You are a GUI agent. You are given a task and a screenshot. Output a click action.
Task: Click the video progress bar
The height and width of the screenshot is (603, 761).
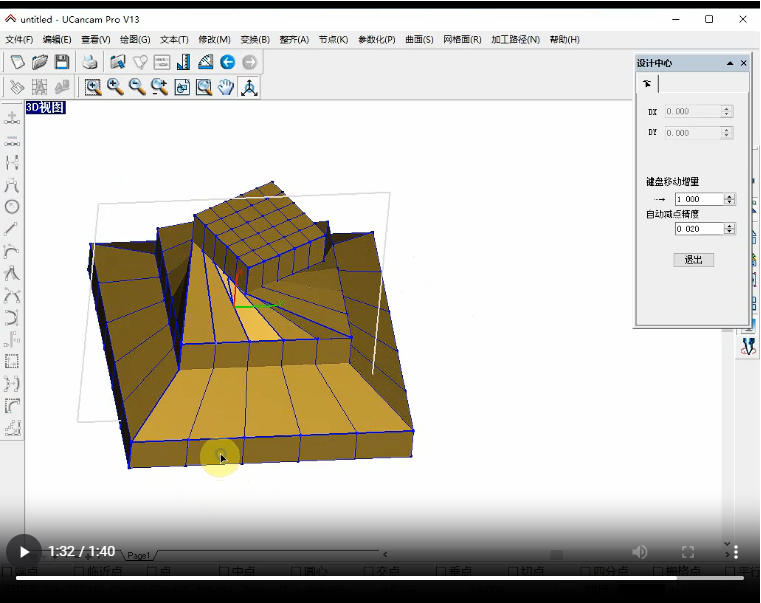[380, 577]
